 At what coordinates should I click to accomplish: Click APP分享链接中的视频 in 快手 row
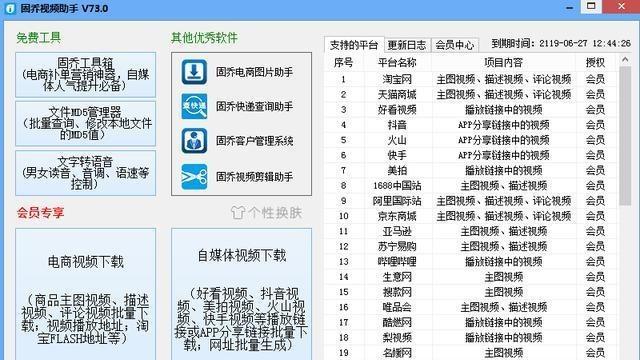[503, 155]
